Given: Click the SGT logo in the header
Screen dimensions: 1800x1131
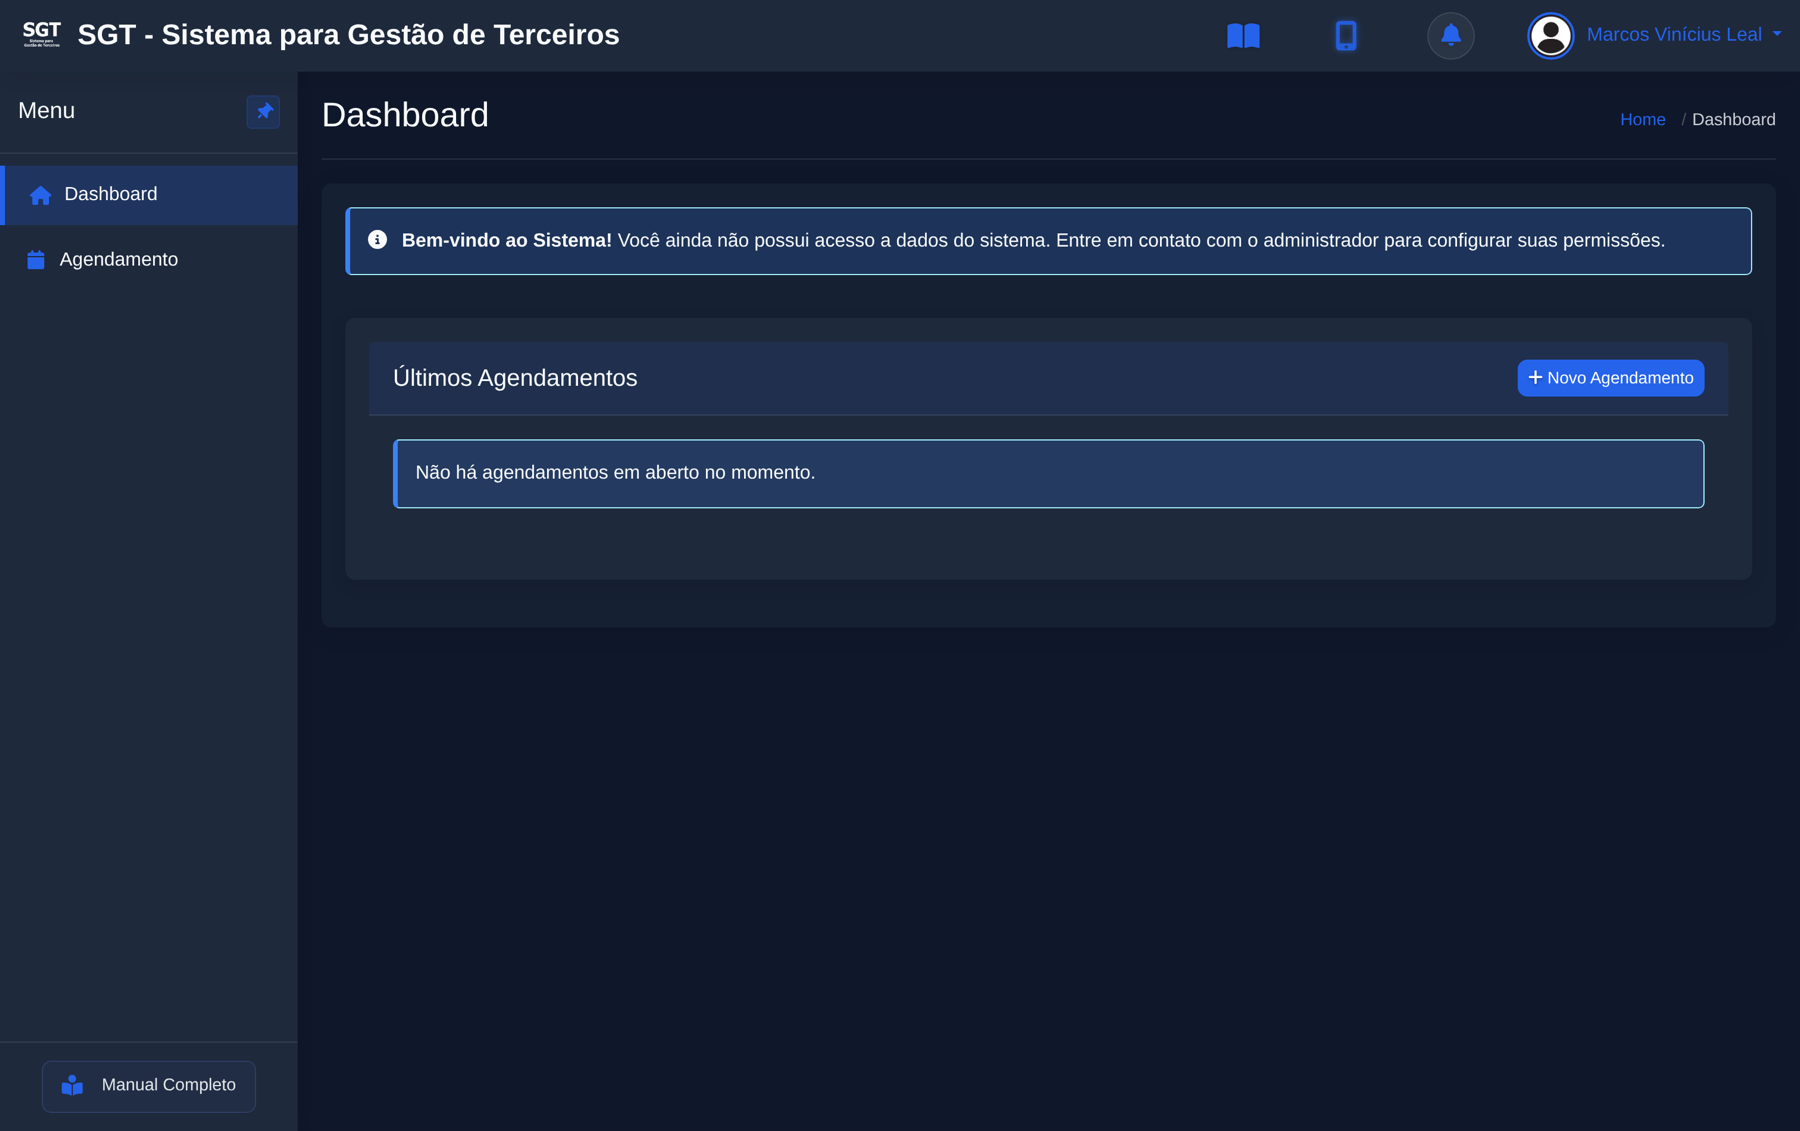Looking at the screenshot, I should (41, 35).
